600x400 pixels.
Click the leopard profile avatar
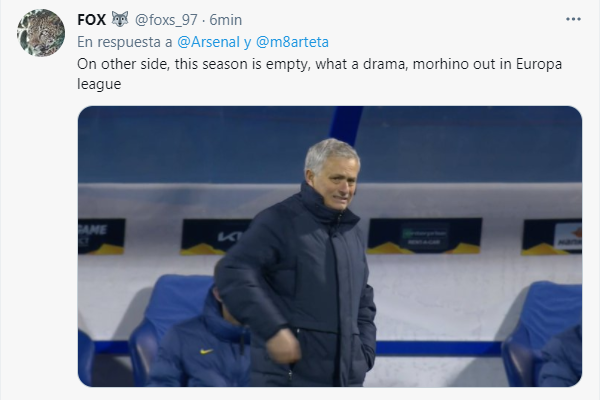click(x=41, y=33)
